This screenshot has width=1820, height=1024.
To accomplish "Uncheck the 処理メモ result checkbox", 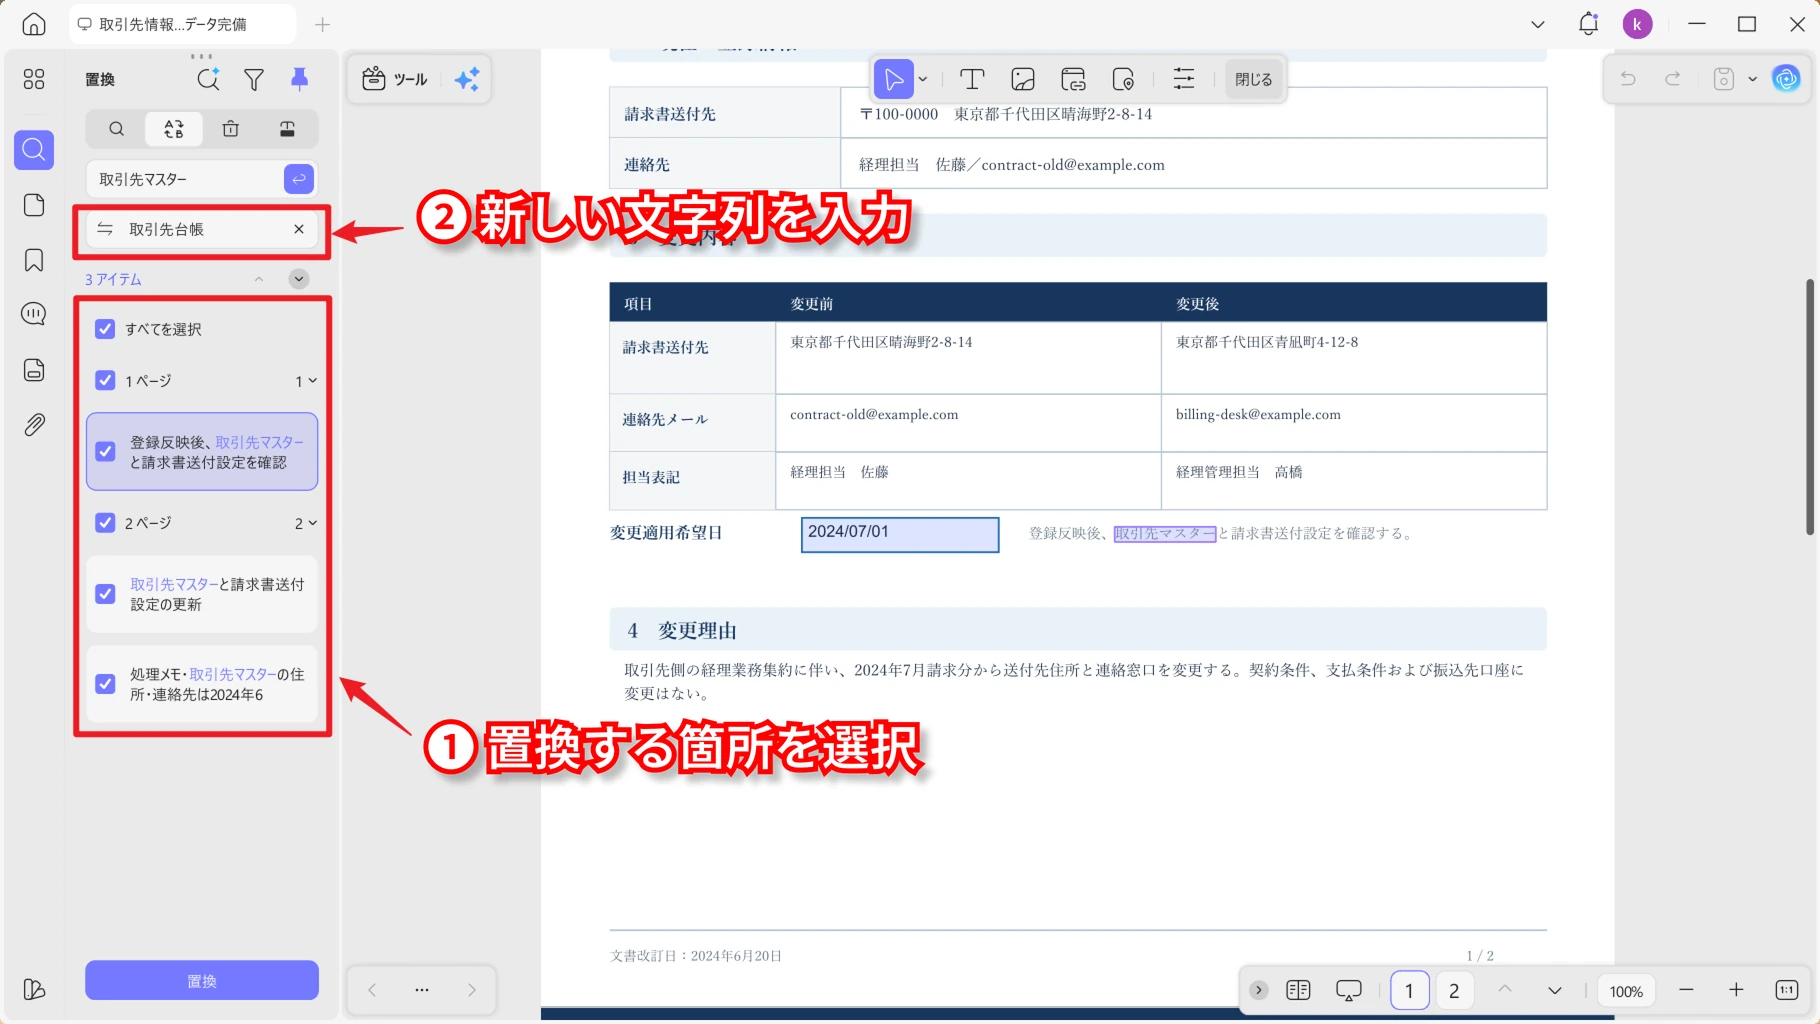I will [105, 684].
